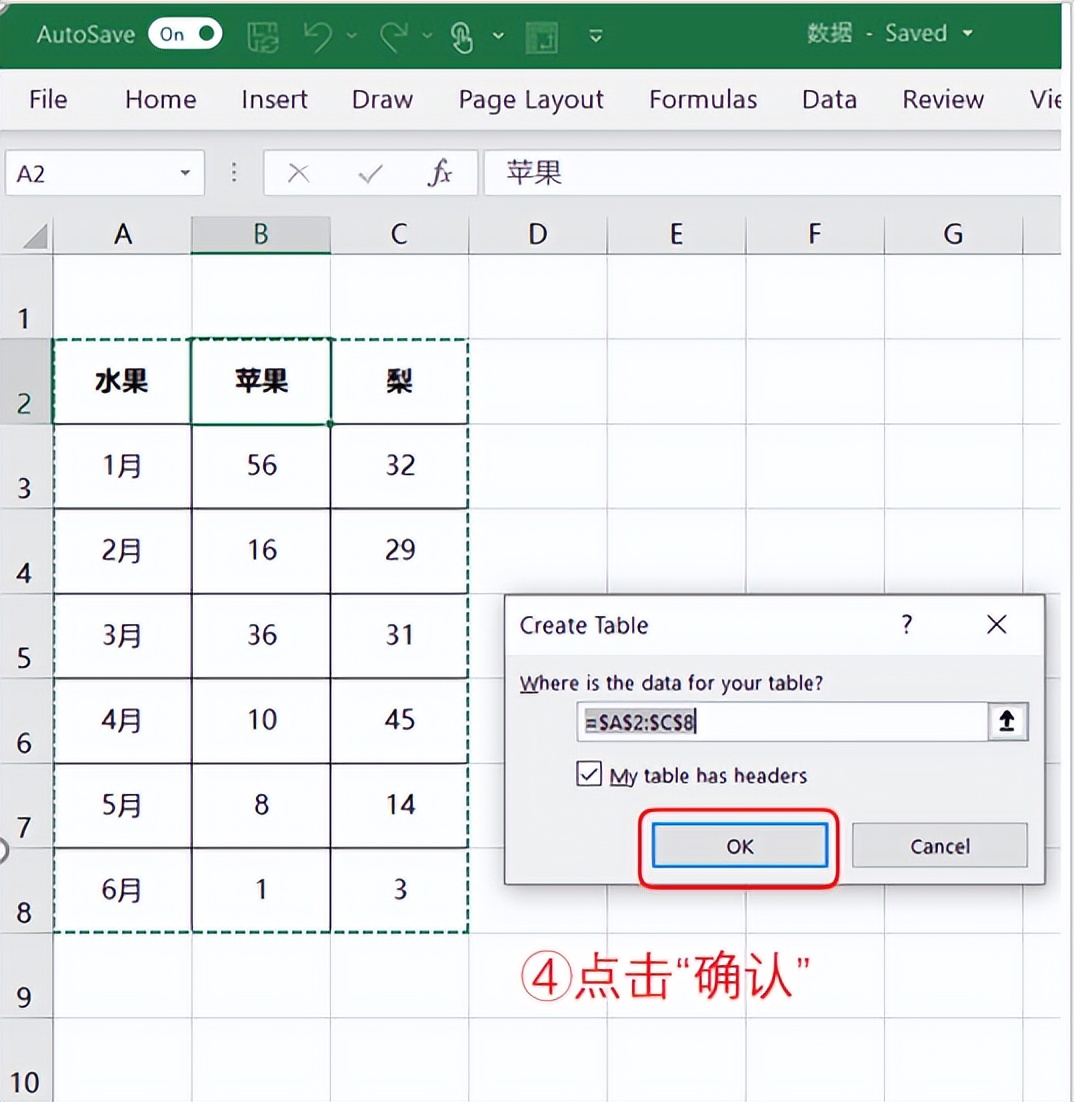Click the Touch/Mouse mode icon
Screen dimensions: 1074x1102
click(x=462, y=36)
